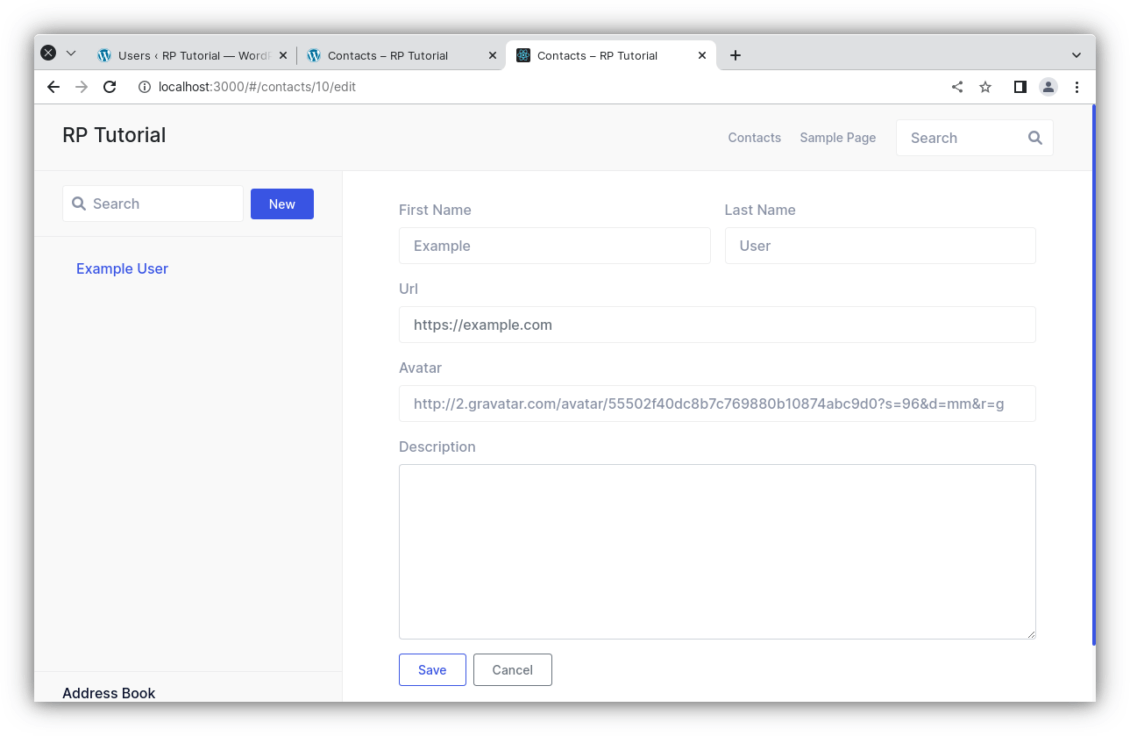1130x736 pixels.
Task: Click the browser back arrow
Action: (54, 87)
